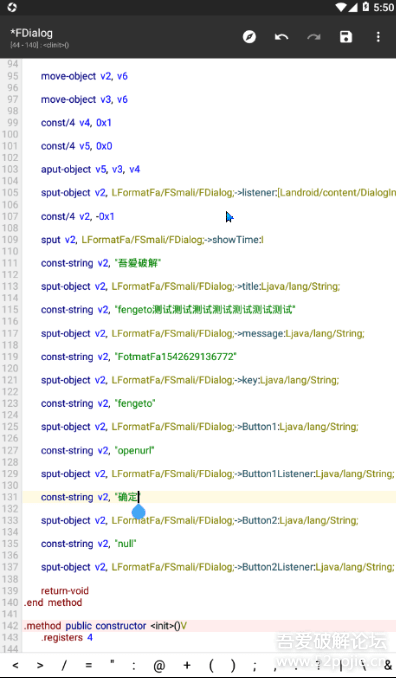The width and height of the screenshot is (396, 678).
Task: Click the 'const/4 v5, 0x0' line
Action: coord(77,146)
